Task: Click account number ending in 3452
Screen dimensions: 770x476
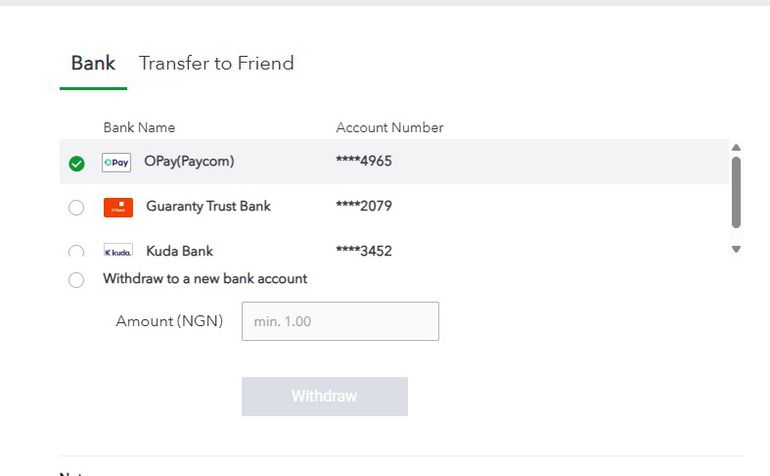Action: (364, 251)
